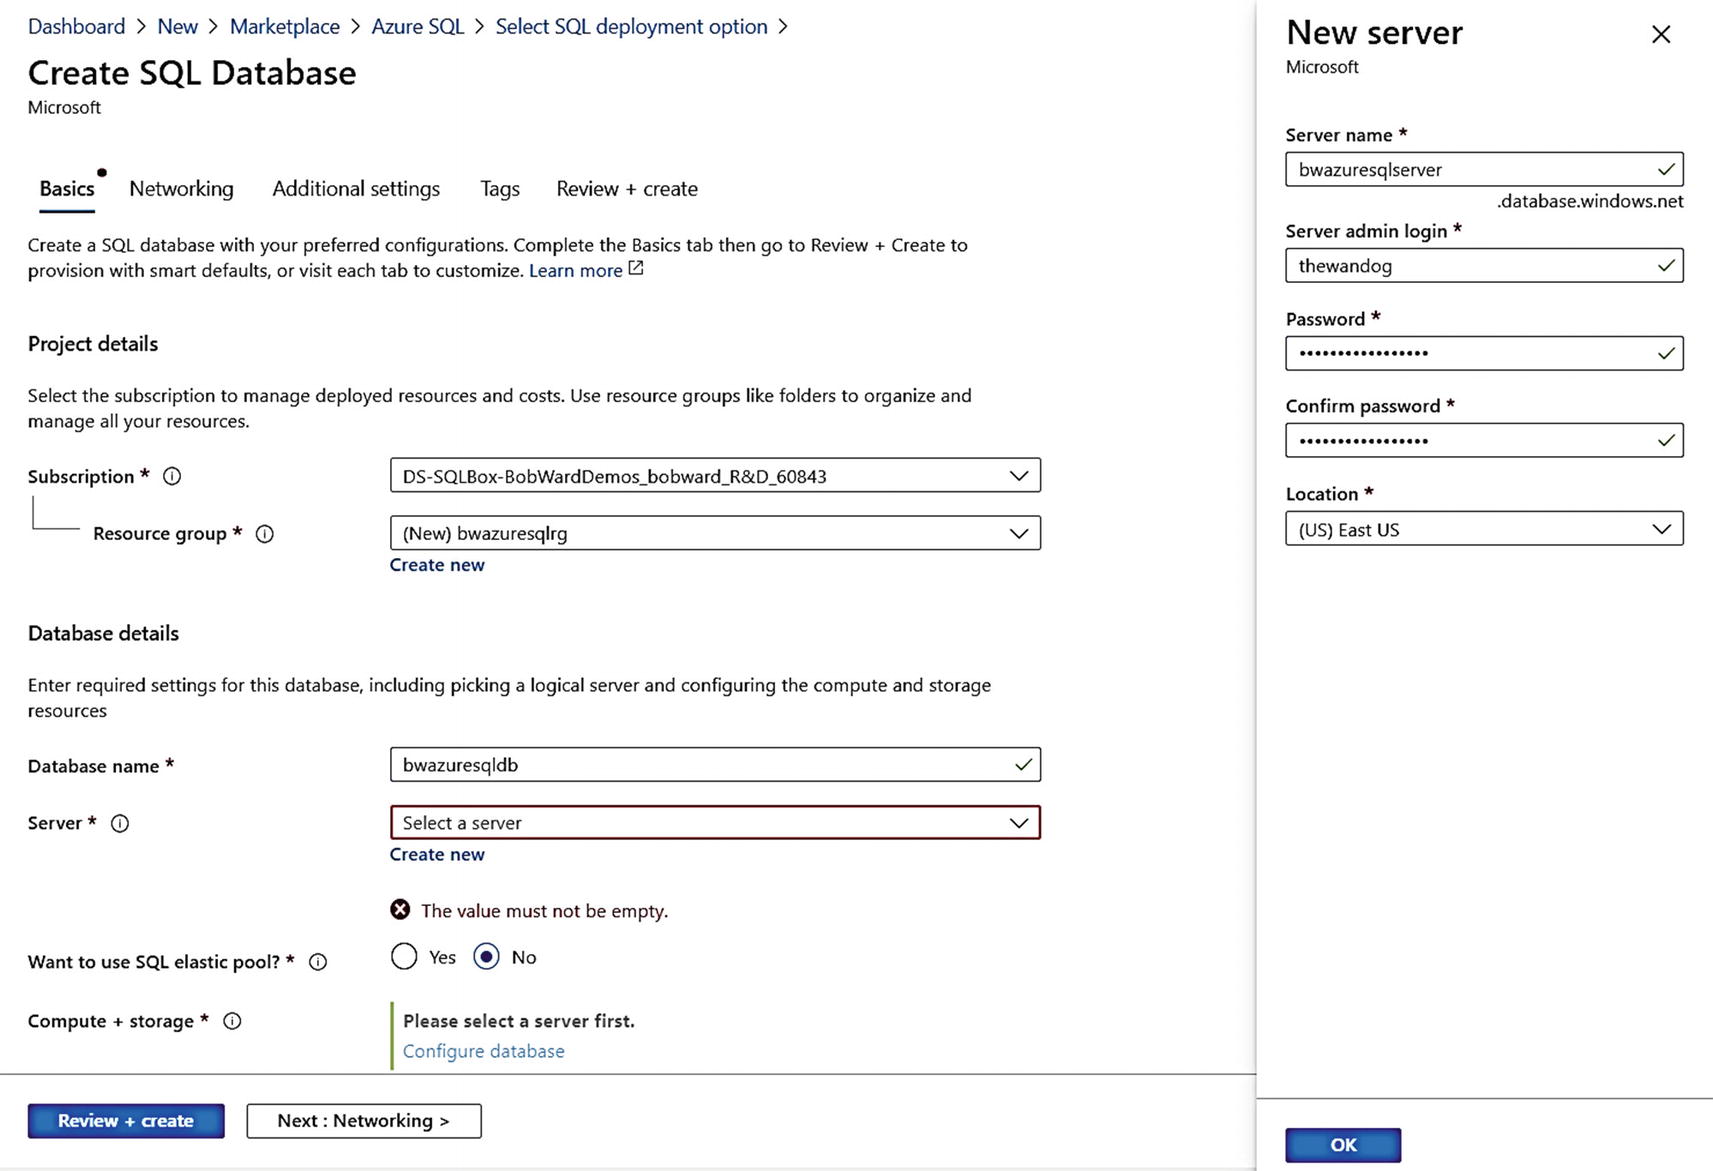Open the Location dropdown in New server
Screen dimensions: 1713x1171
coord(1484,529)
